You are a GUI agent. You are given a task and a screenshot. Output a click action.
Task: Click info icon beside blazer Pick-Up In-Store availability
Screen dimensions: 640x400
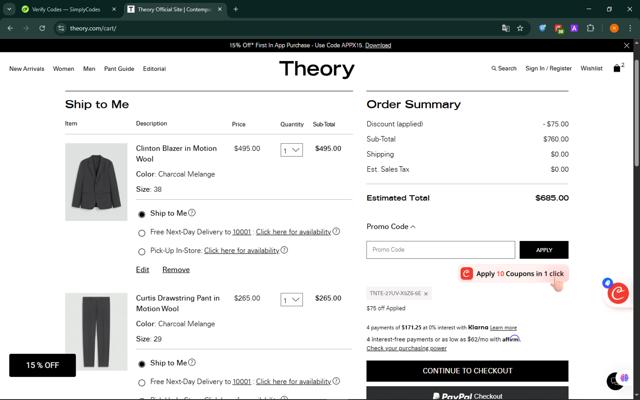[x=284, y=250]
